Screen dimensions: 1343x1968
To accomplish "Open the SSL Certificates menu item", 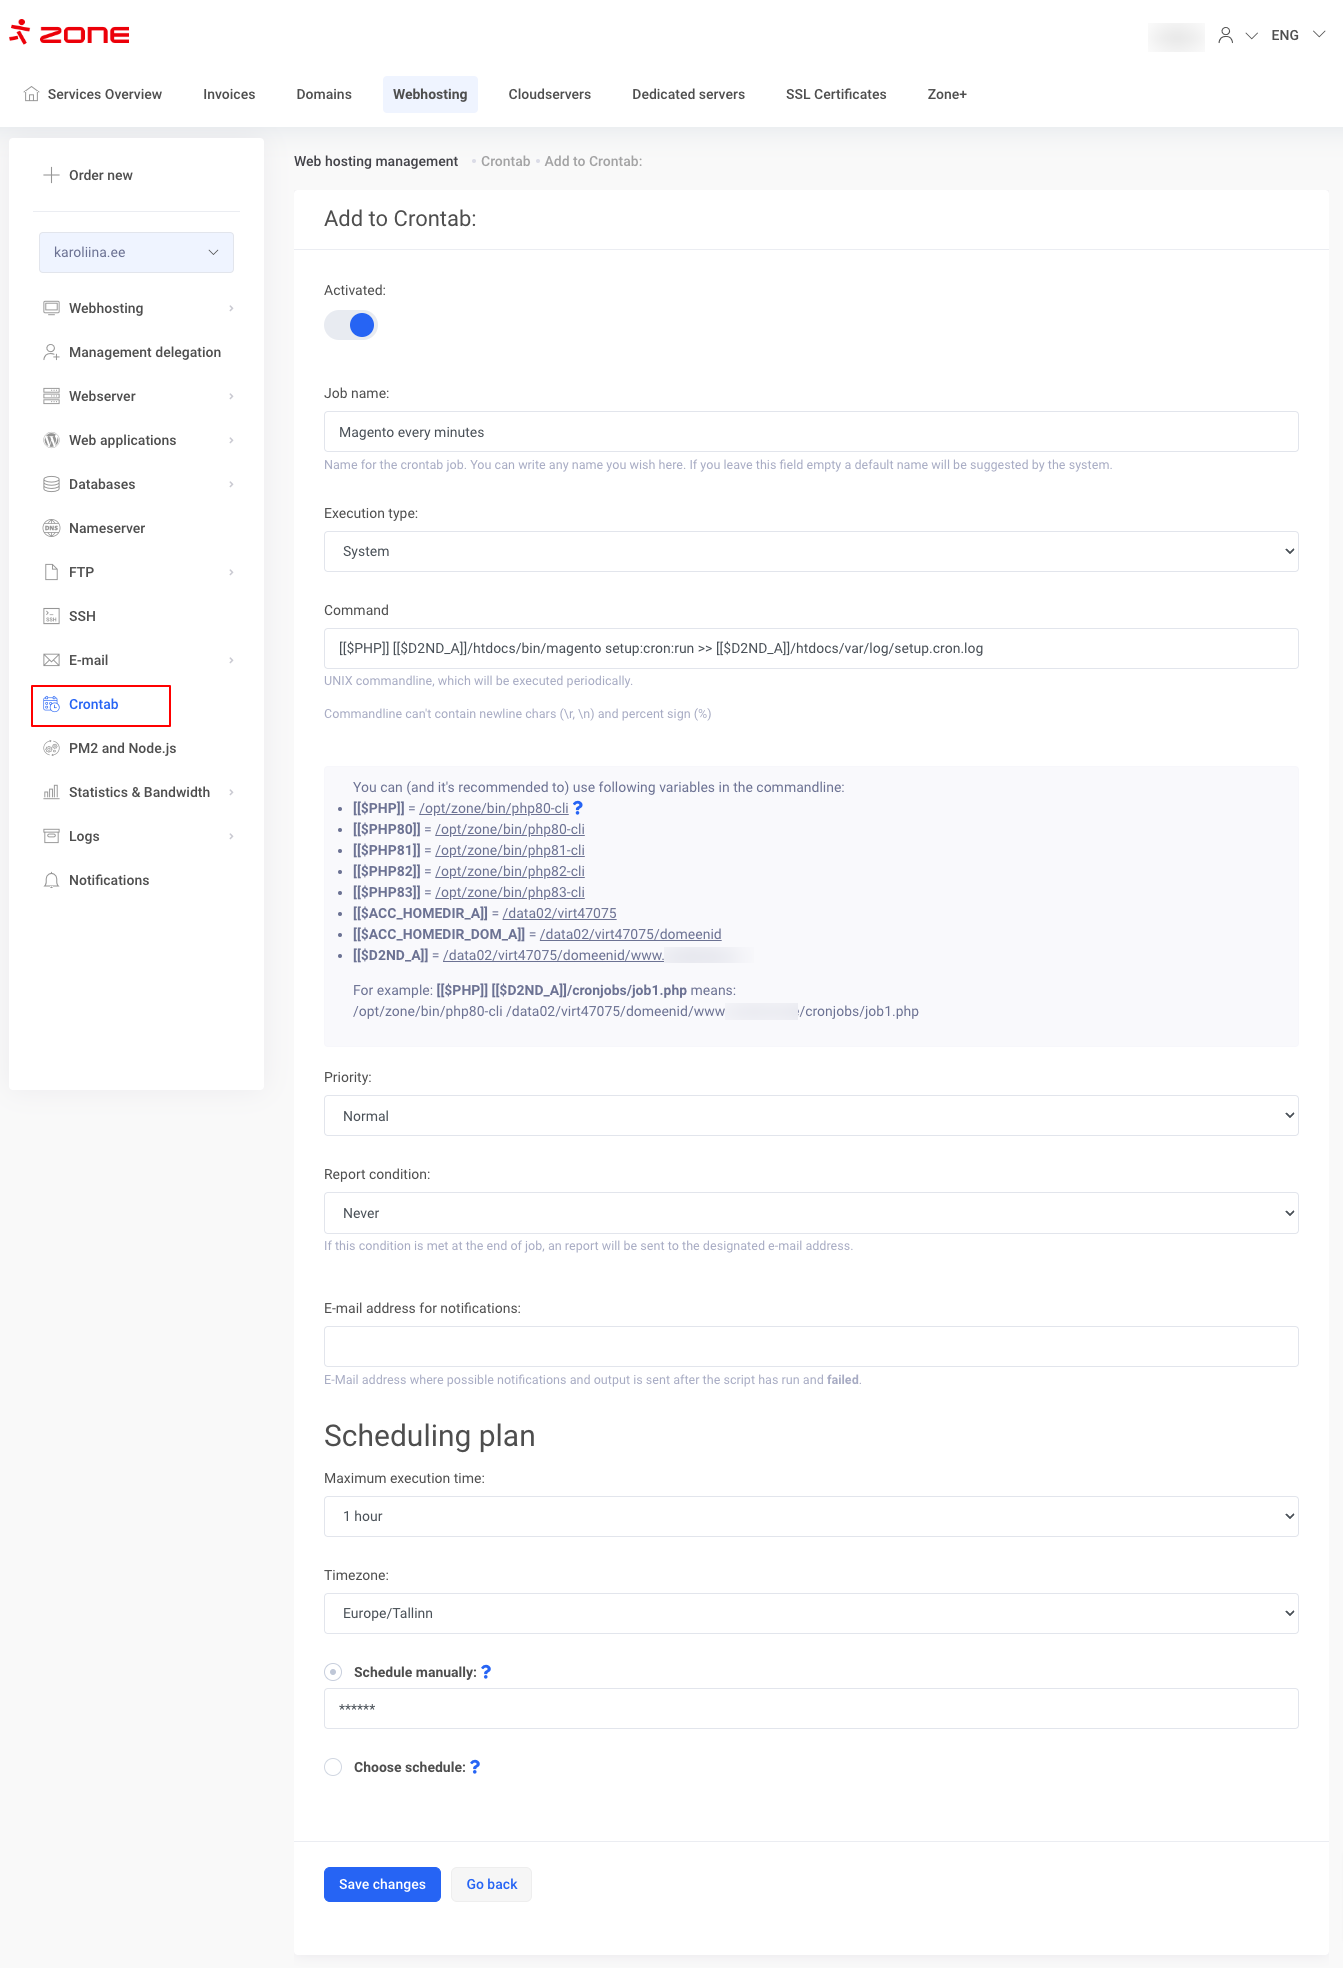I will (x=835, y=94).
